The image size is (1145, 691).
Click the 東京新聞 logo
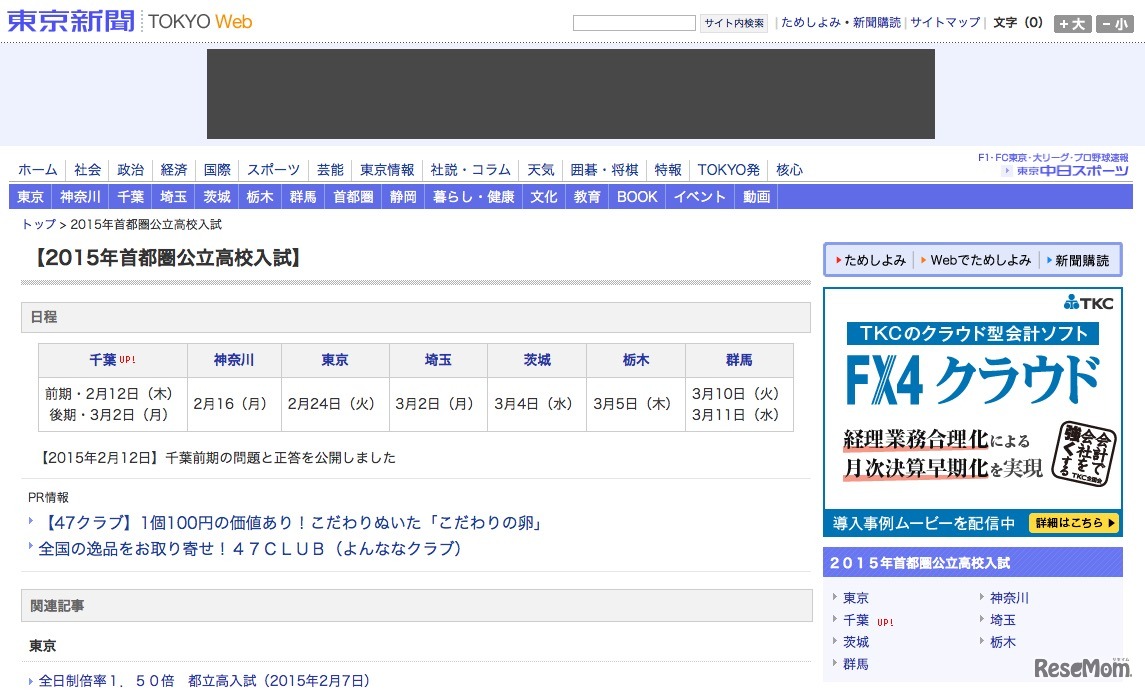pyautogui.click(x=69, y=21)
